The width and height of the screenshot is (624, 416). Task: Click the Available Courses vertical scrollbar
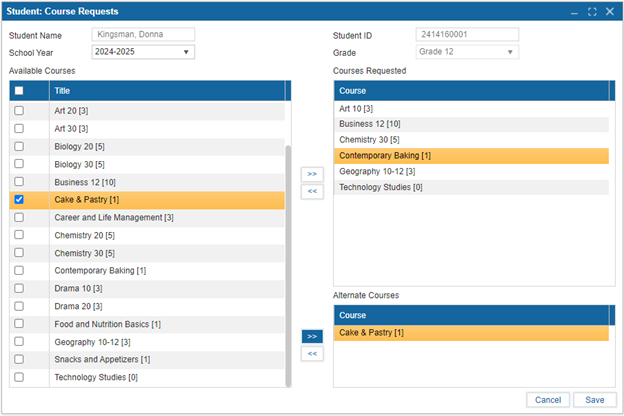pyautogui.click(x=288, y=260)
